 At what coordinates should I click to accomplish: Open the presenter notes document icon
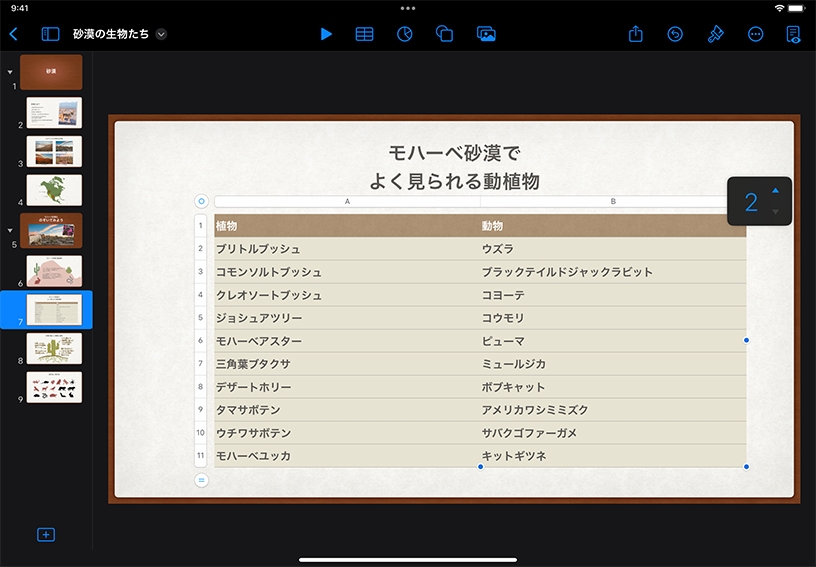click(794, 34)
